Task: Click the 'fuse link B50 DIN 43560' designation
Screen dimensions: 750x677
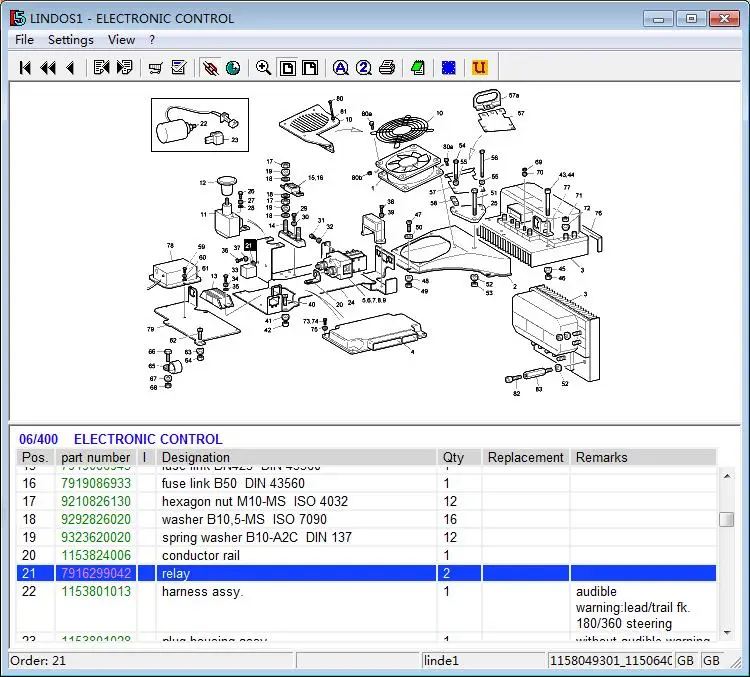Action: (233, 483)
